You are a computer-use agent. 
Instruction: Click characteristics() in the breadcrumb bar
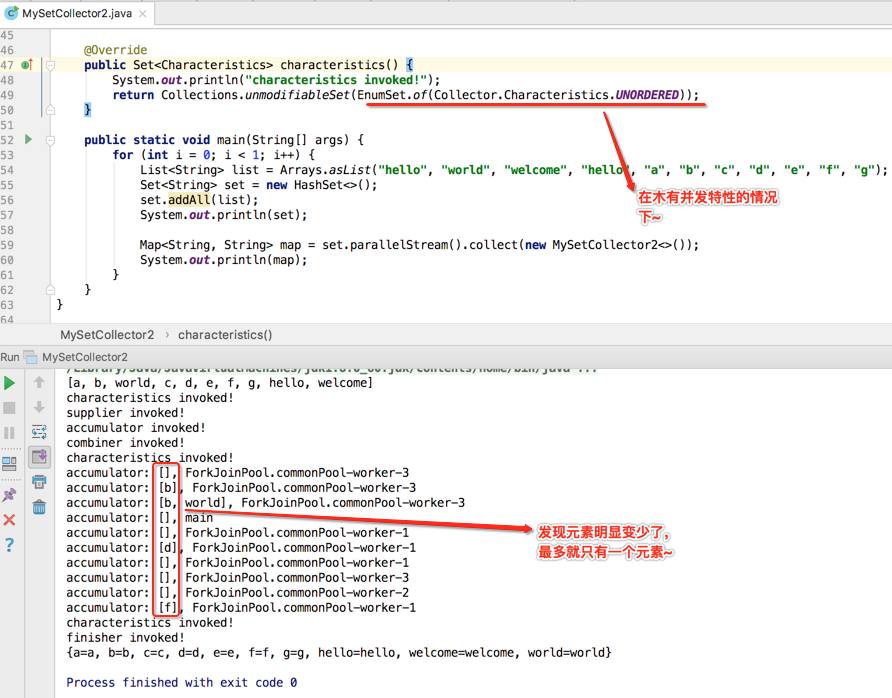[225, 335]
